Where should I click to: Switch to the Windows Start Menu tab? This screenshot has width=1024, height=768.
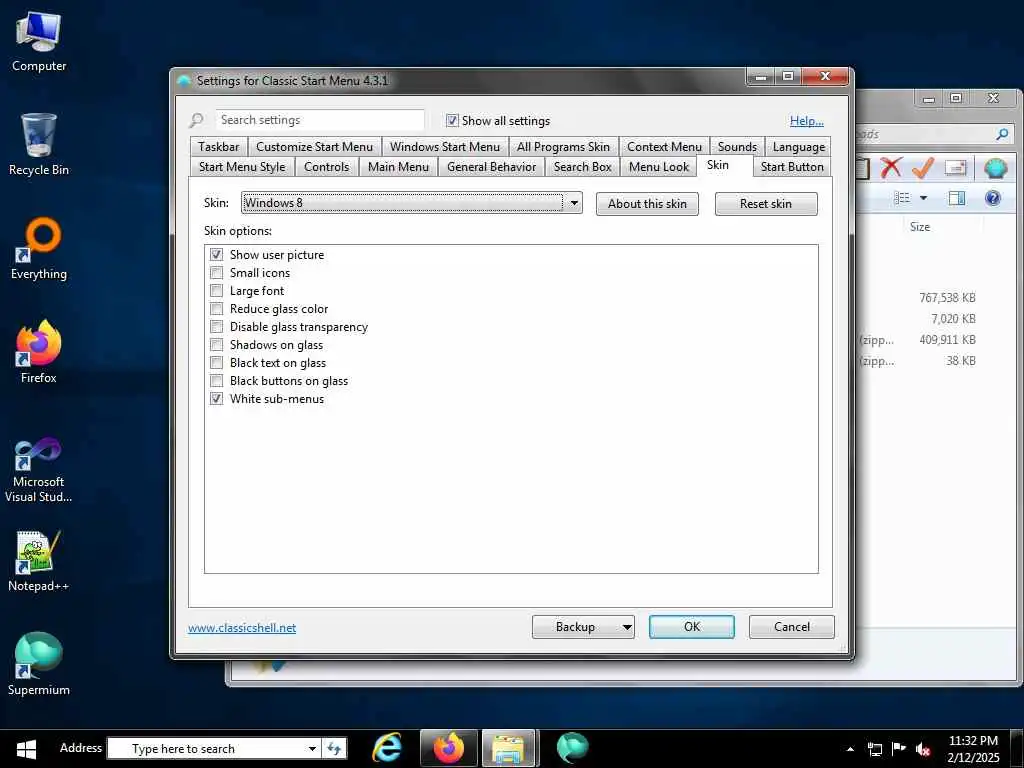tap(445, 147)
